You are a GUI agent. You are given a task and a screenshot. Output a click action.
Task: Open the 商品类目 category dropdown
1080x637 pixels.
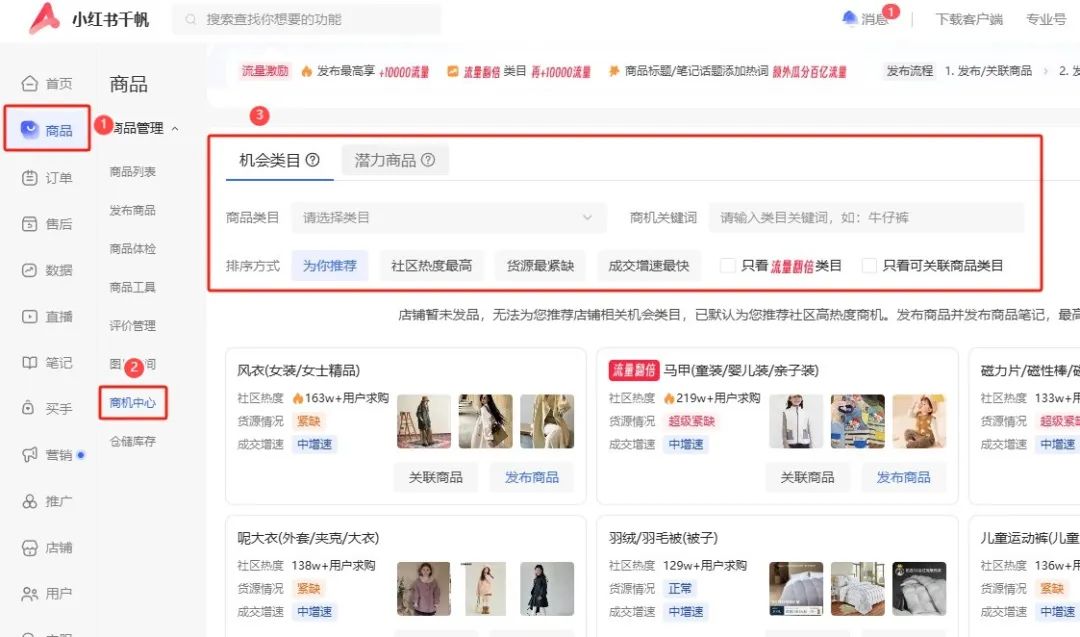448,218
